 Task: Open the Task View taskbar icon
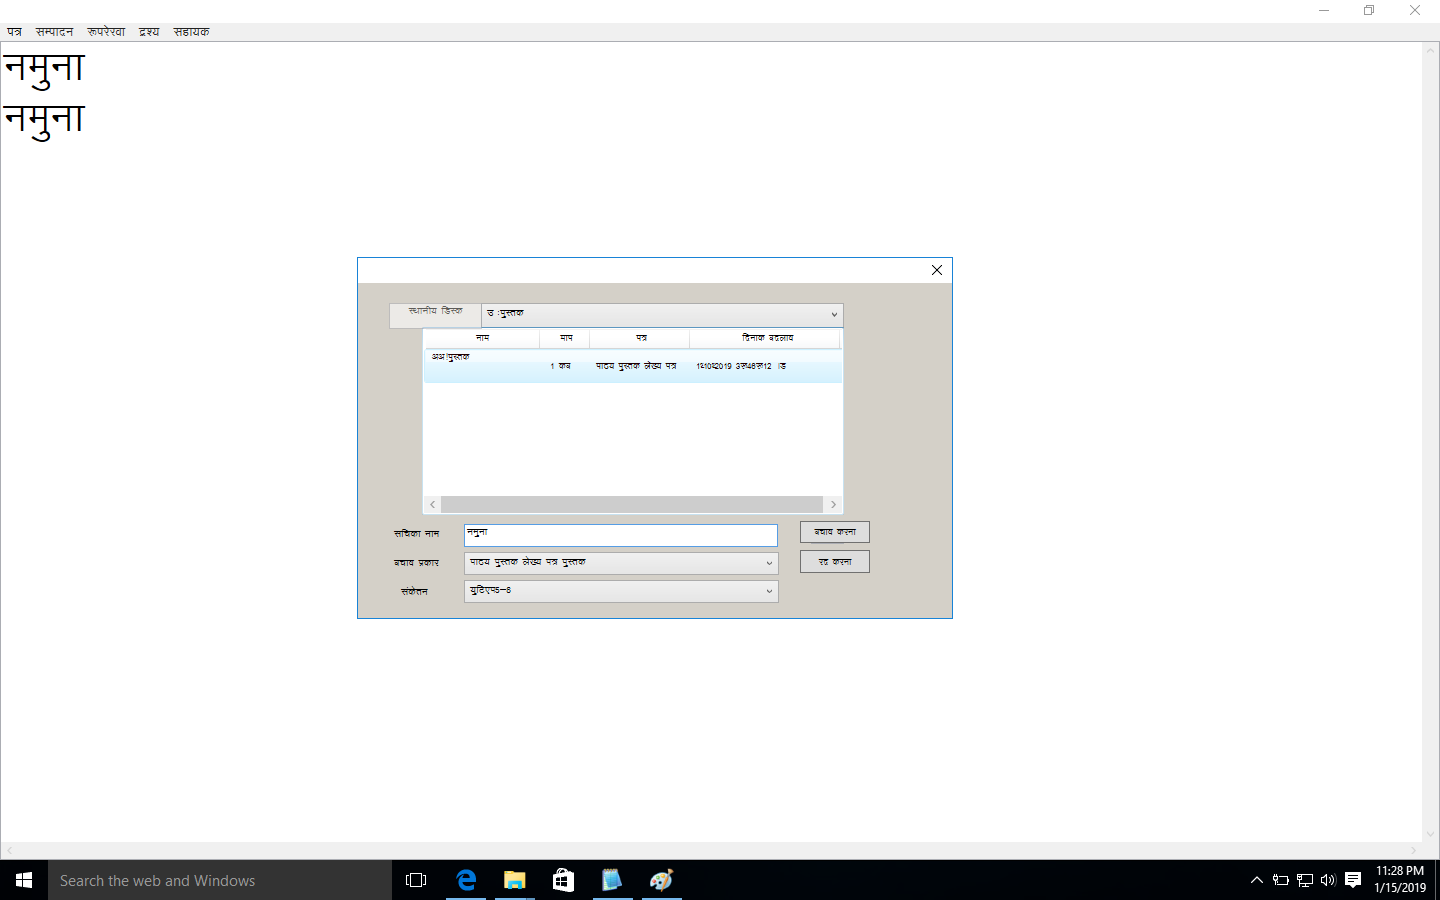[416, 880]
